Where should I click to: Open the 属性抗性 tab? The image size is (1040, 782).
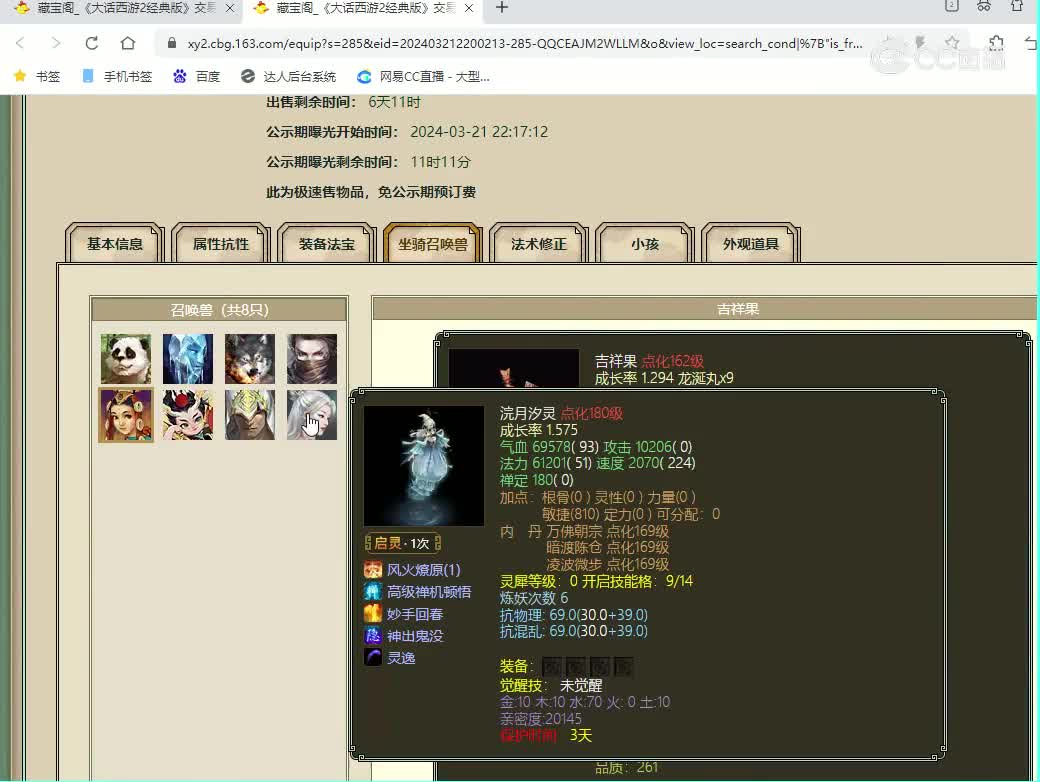(x=221, y=243)
